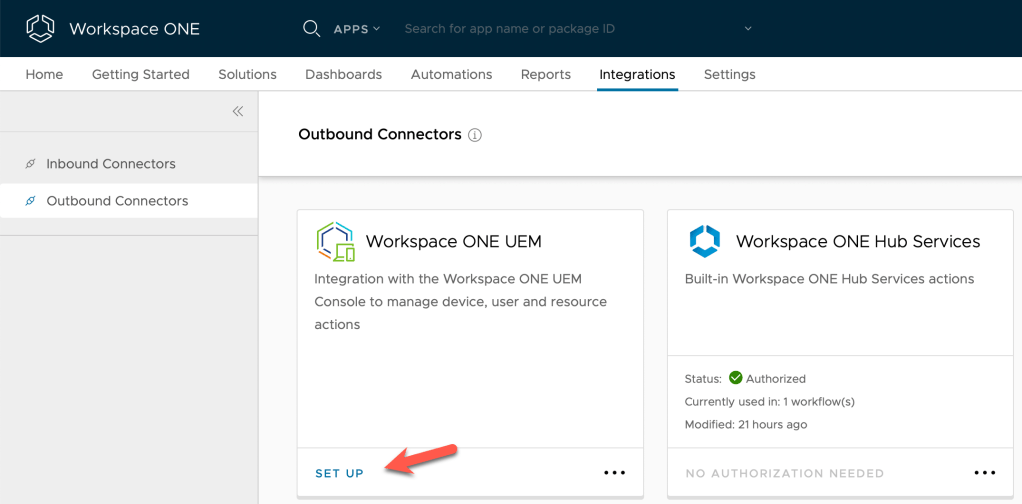The image size is (1022, 504).
Task: Select Outbound Connectors in the sidebar
Action: click(x=117, y=201)
